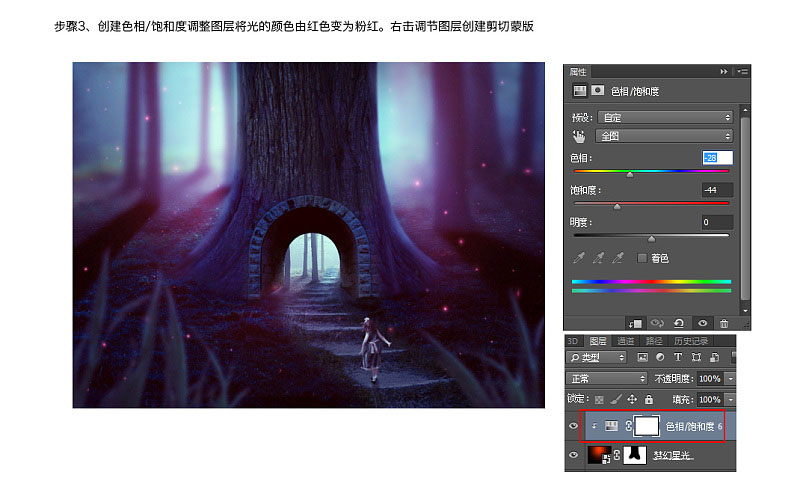
Task: Open the 预设 preset dropdown
Action: [665, 118]
